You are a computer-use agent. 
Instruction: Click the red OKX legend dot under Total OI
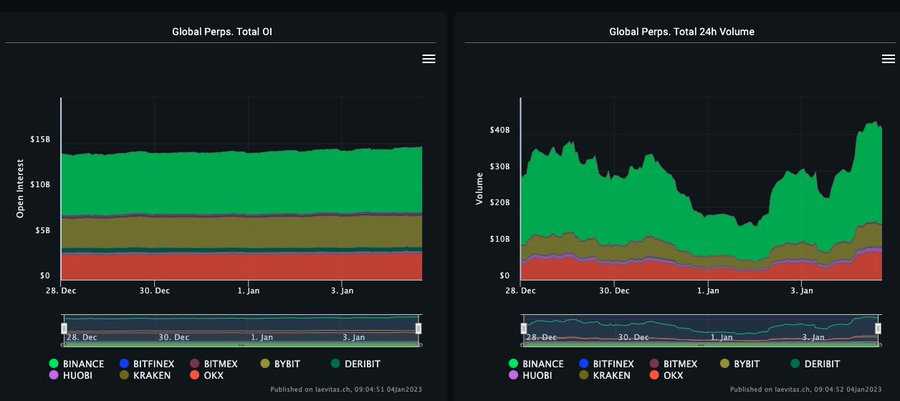point(194,375)
